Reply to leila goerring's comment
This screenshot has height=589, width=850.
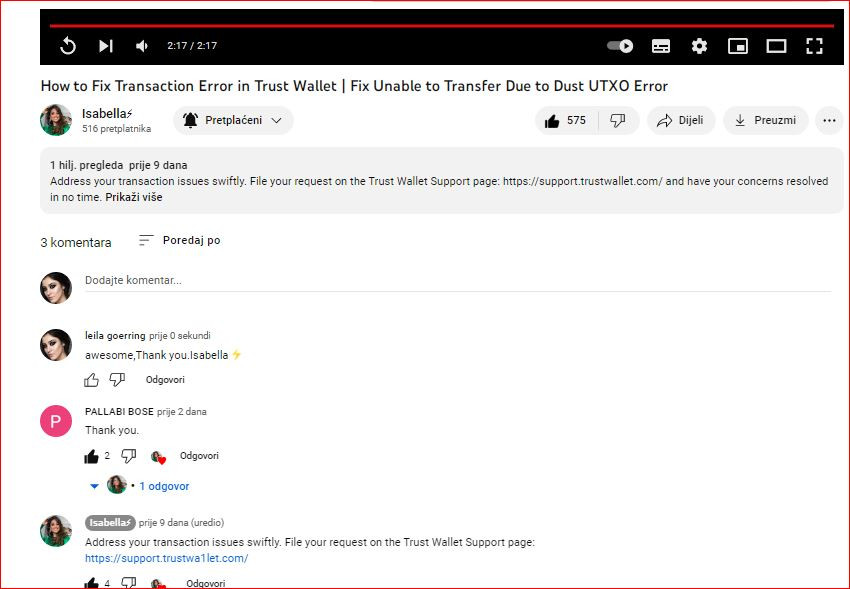(x=165, y=380)
